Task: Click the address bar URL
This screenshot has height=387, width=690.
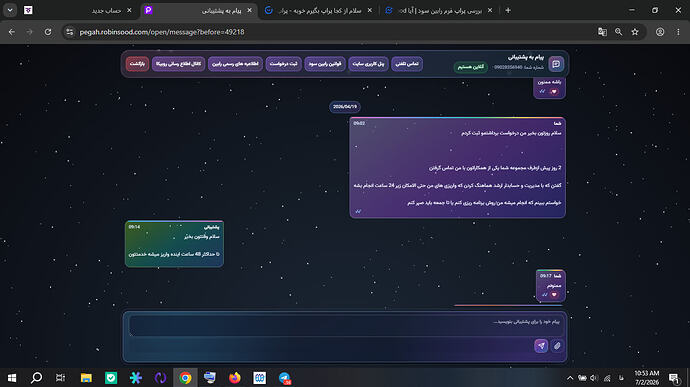Action: (x=162, y=32)
